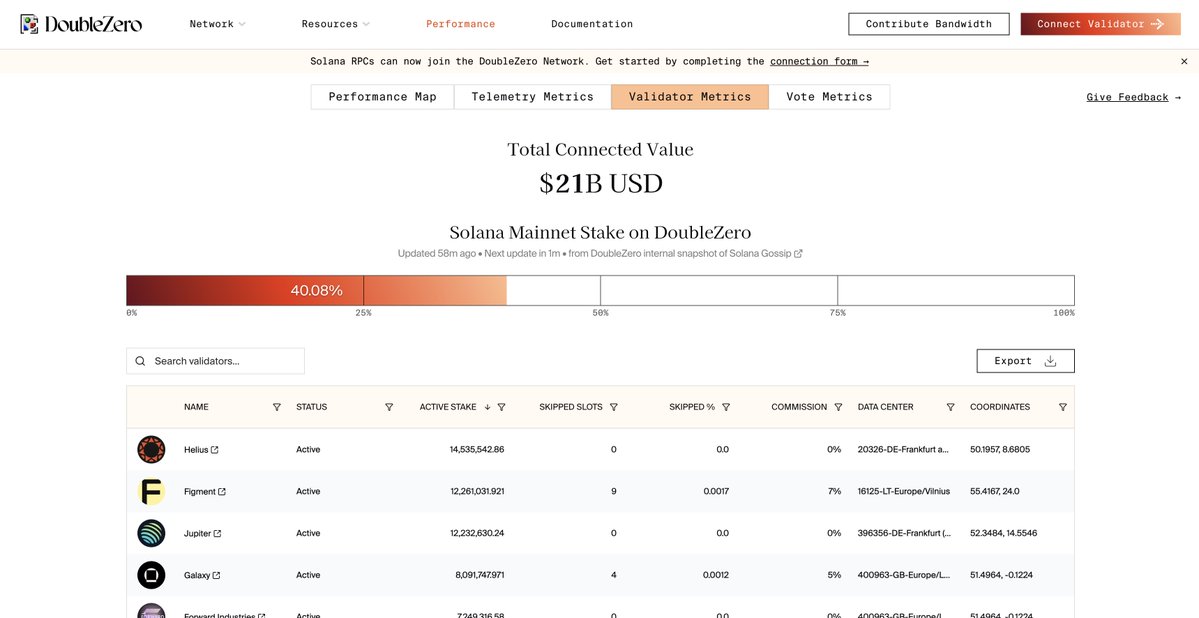Viewport: 1199px width, 618px height.
Task: Click the Search validators input field
Action: [220, 360]
